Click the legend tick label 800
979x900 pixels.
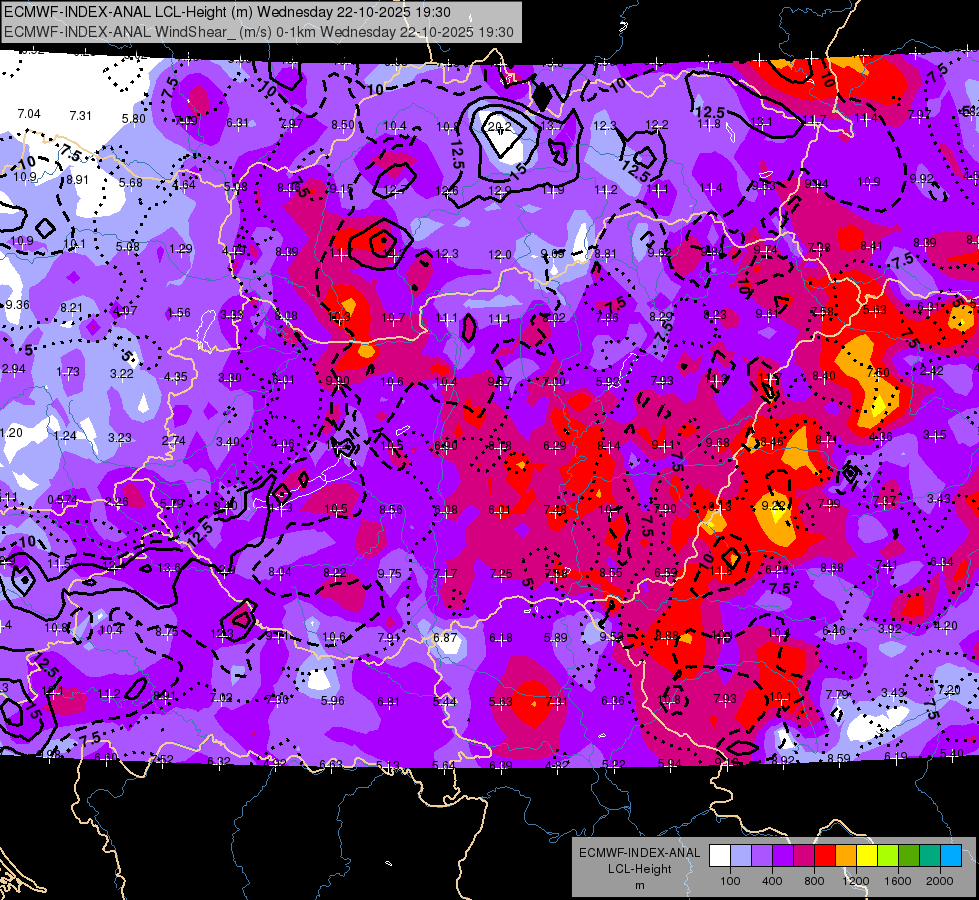(814, 881)
